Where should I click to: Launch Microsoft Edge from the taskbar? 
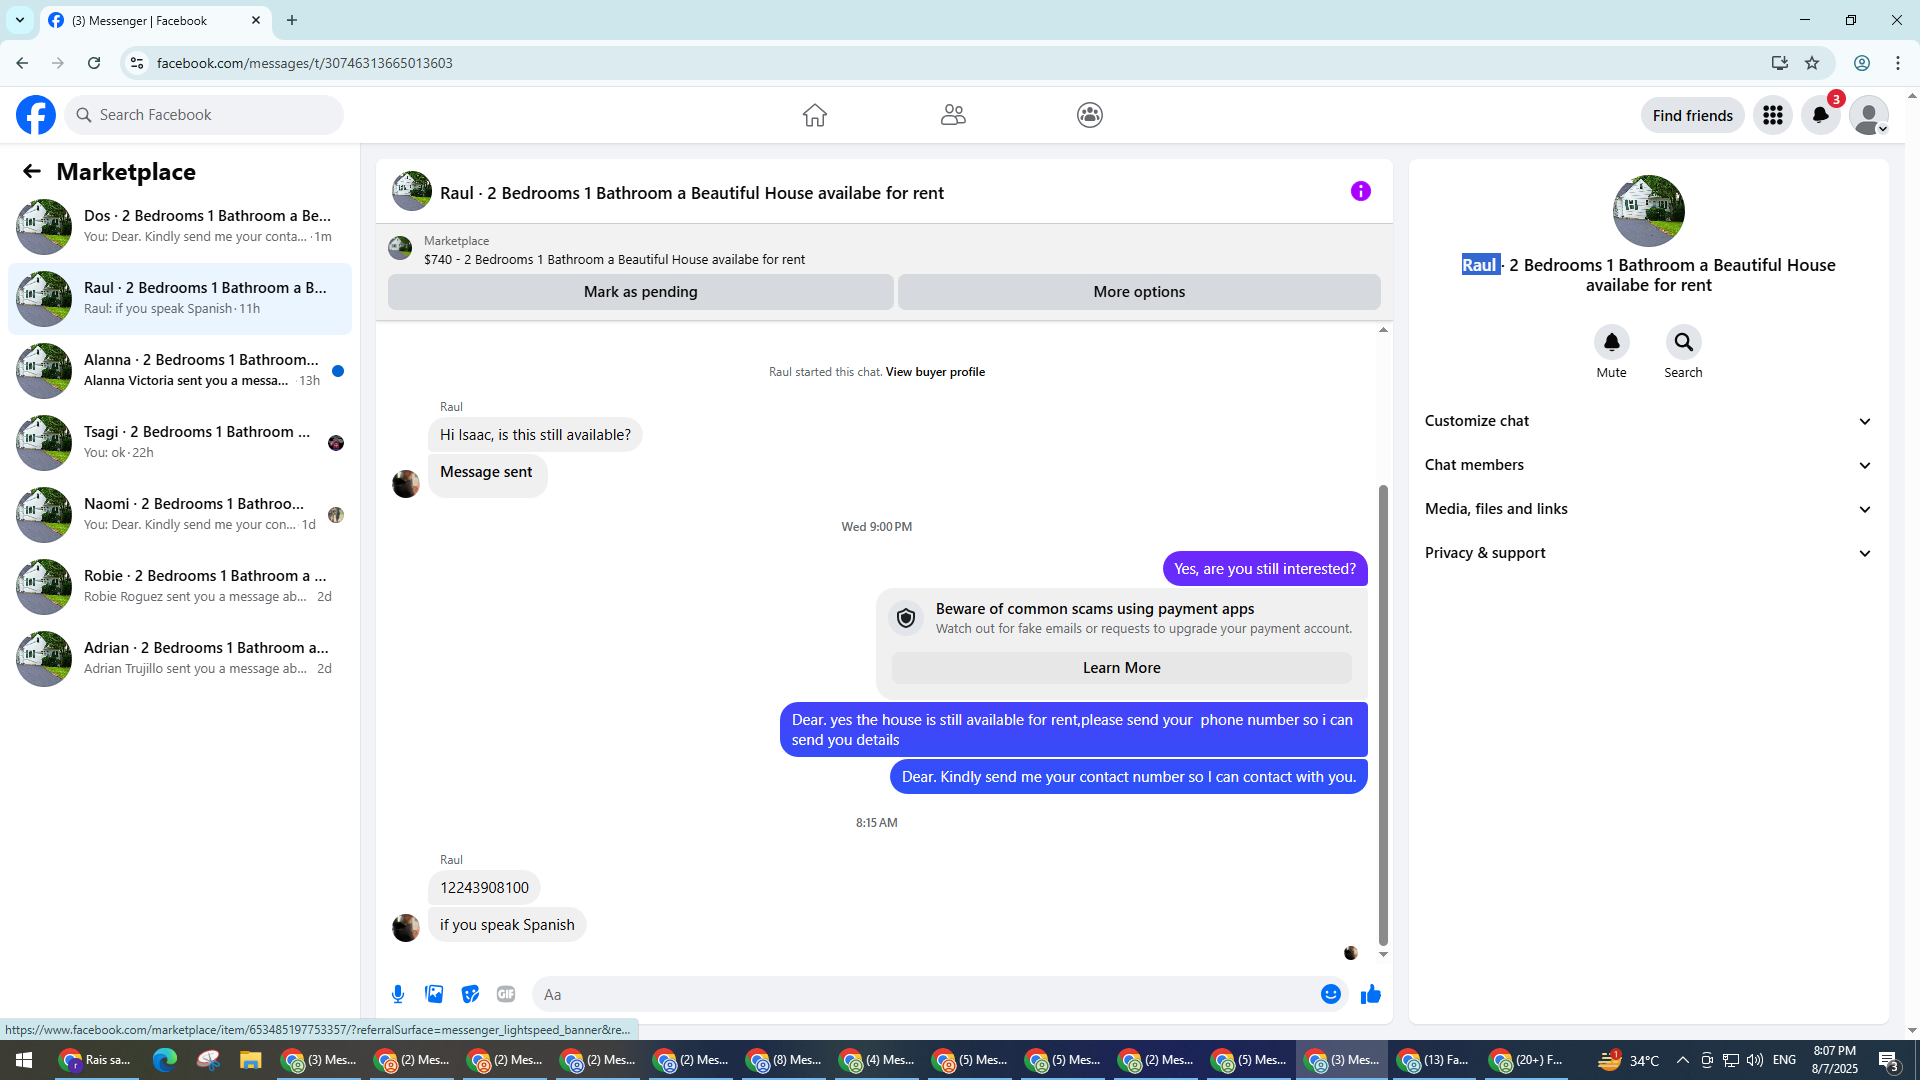point(165,1060)
